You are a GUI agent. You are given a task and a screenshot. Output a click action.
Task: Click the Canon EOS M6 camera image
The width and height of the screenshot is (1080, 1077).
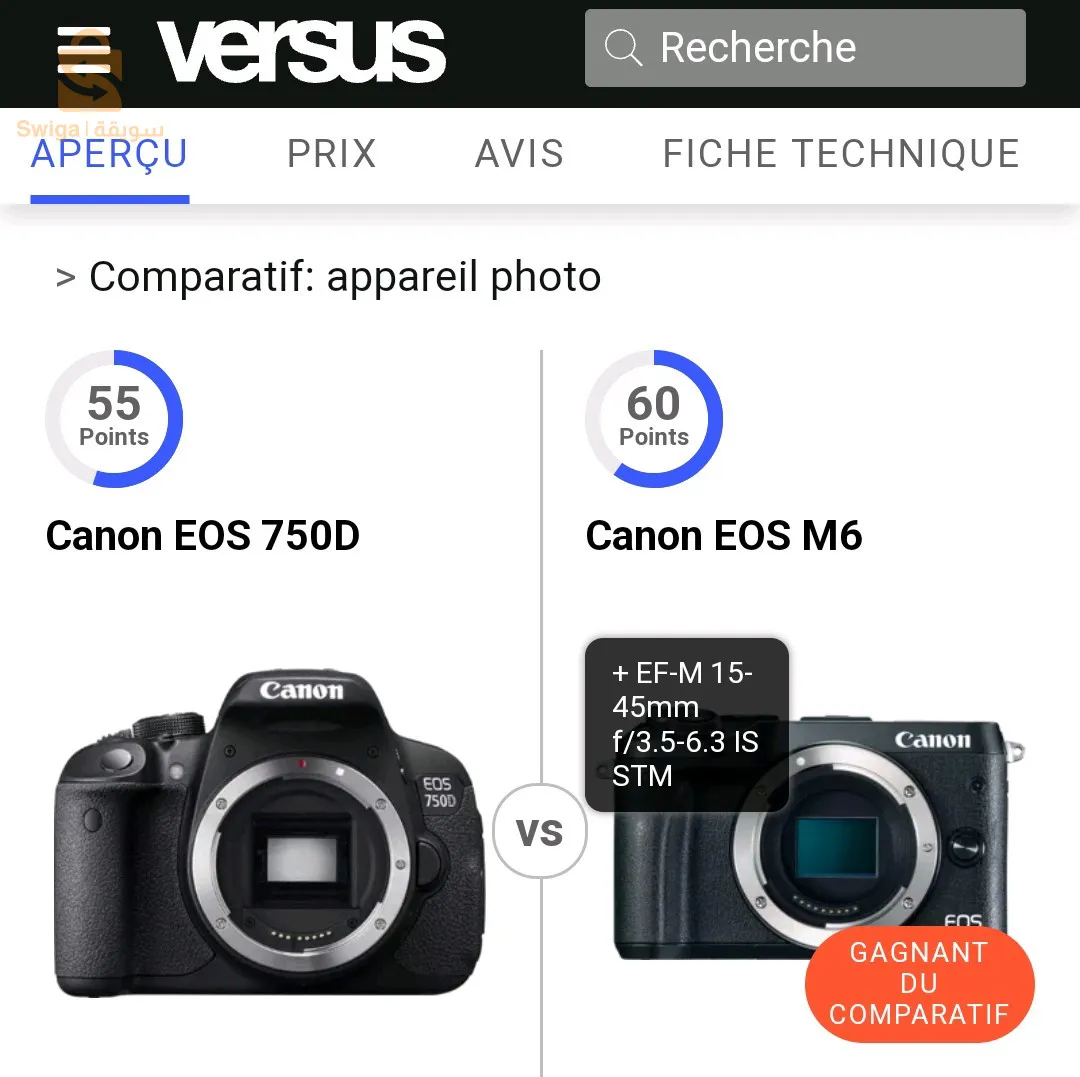tap(818, 839)
